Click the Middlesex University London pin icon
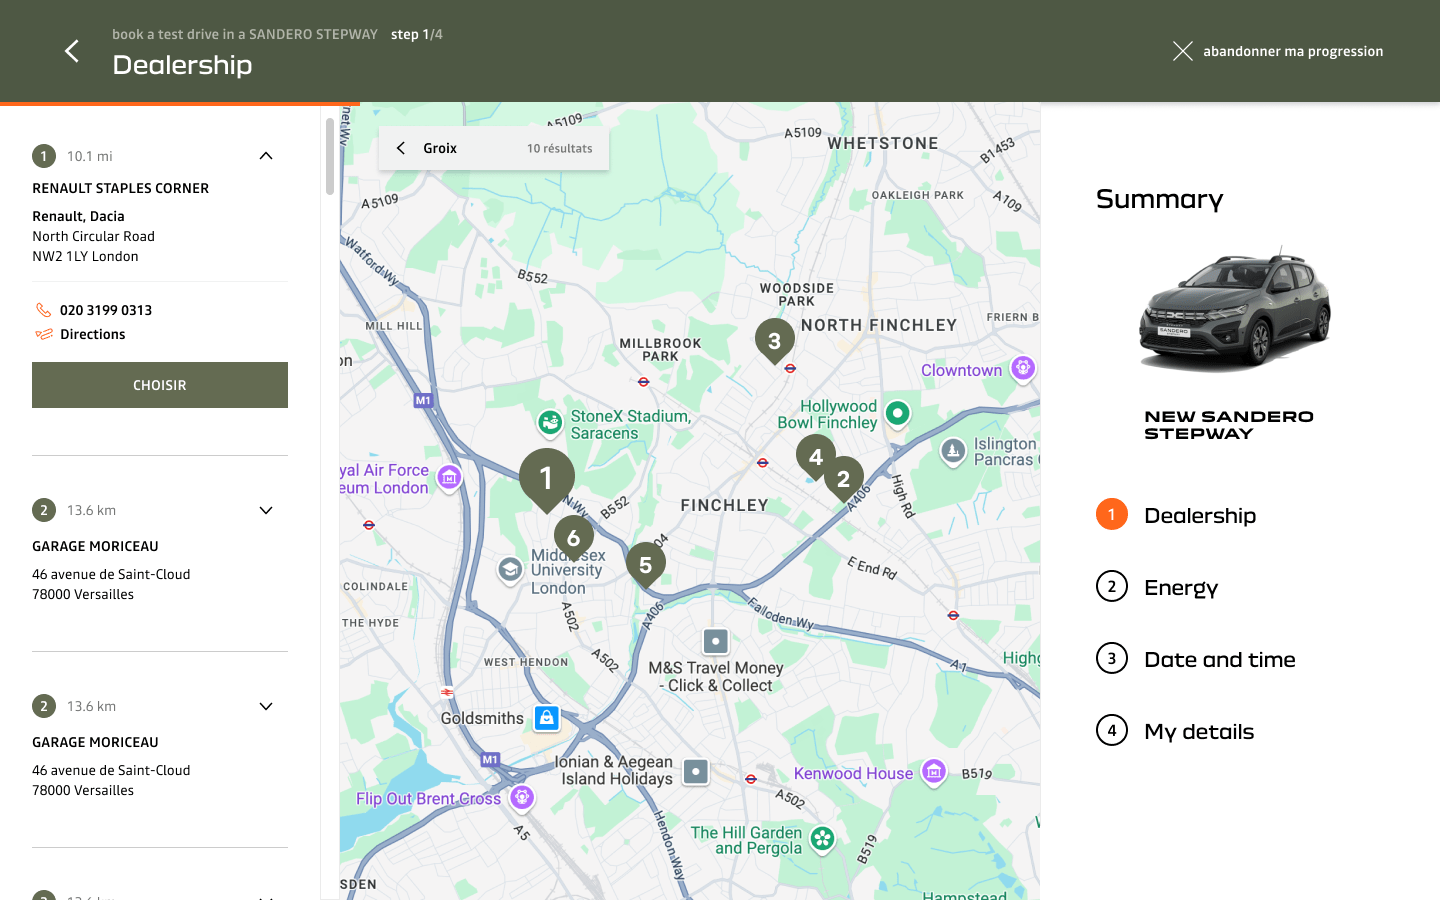 click(x=510, y=570)
